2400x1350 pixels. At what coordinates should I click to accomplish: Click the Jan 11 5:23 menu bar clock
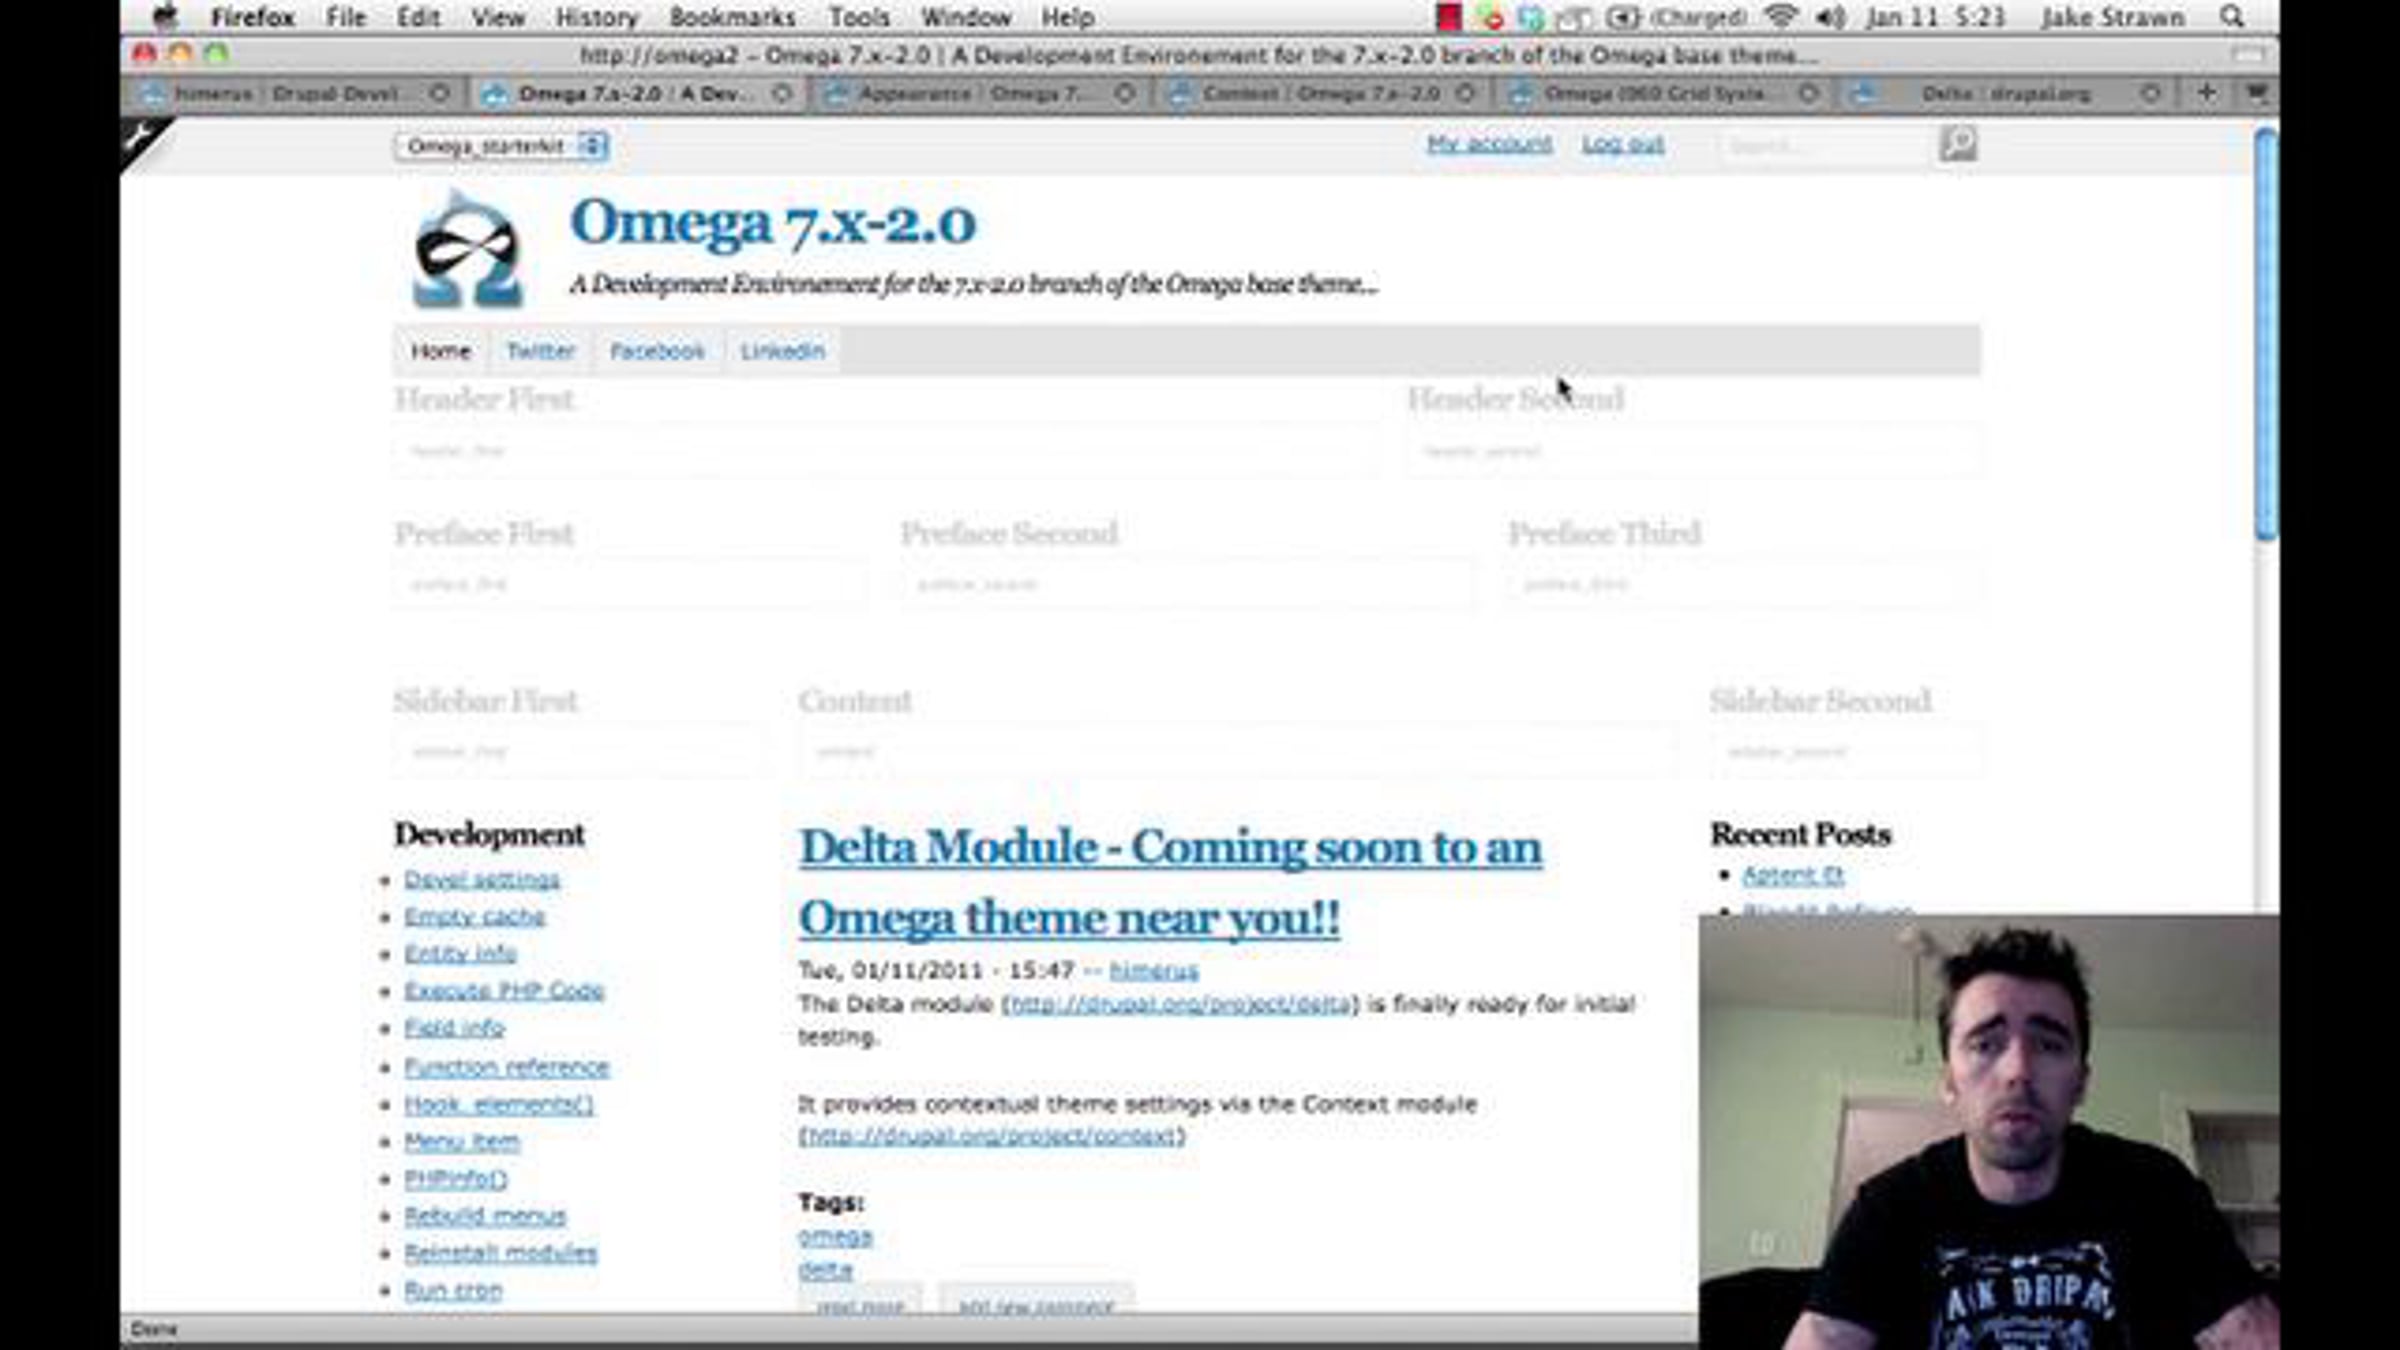point(1935,17)
